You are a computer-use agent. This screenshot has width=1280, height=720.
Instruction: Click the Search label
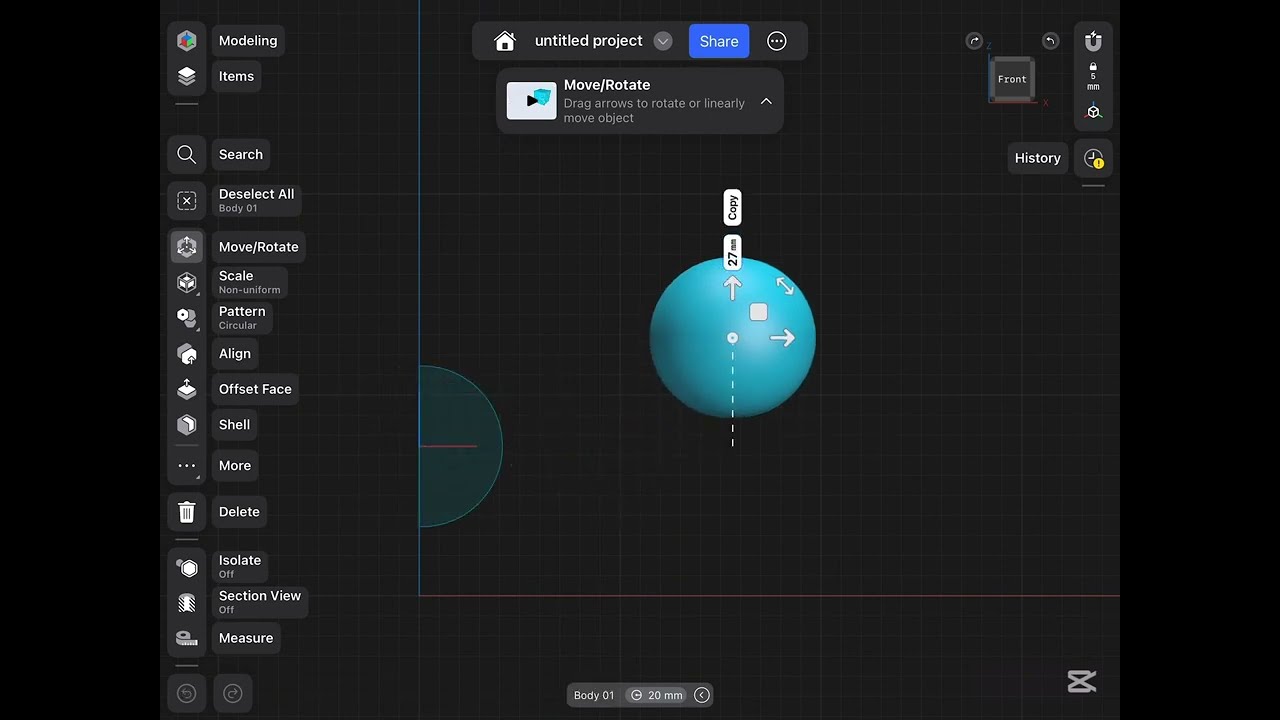click(240, 154)
